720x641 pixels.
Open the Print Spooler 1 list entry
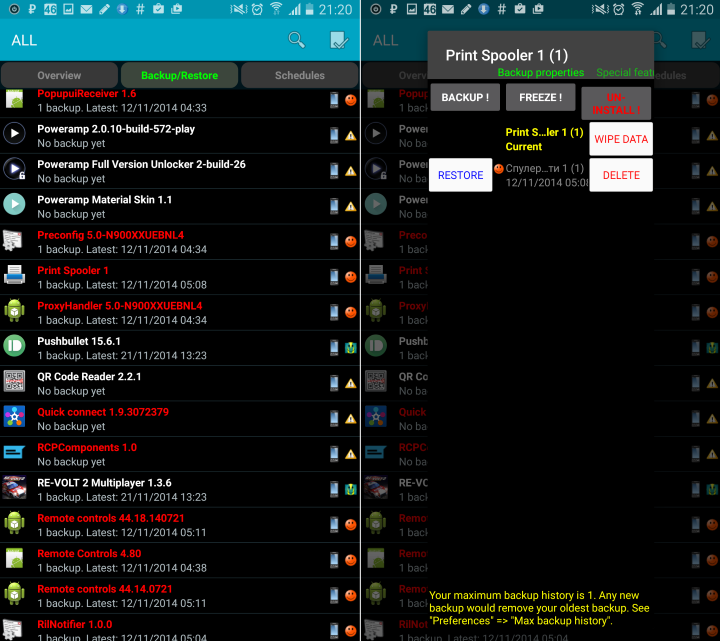click(x=180, y=277)
